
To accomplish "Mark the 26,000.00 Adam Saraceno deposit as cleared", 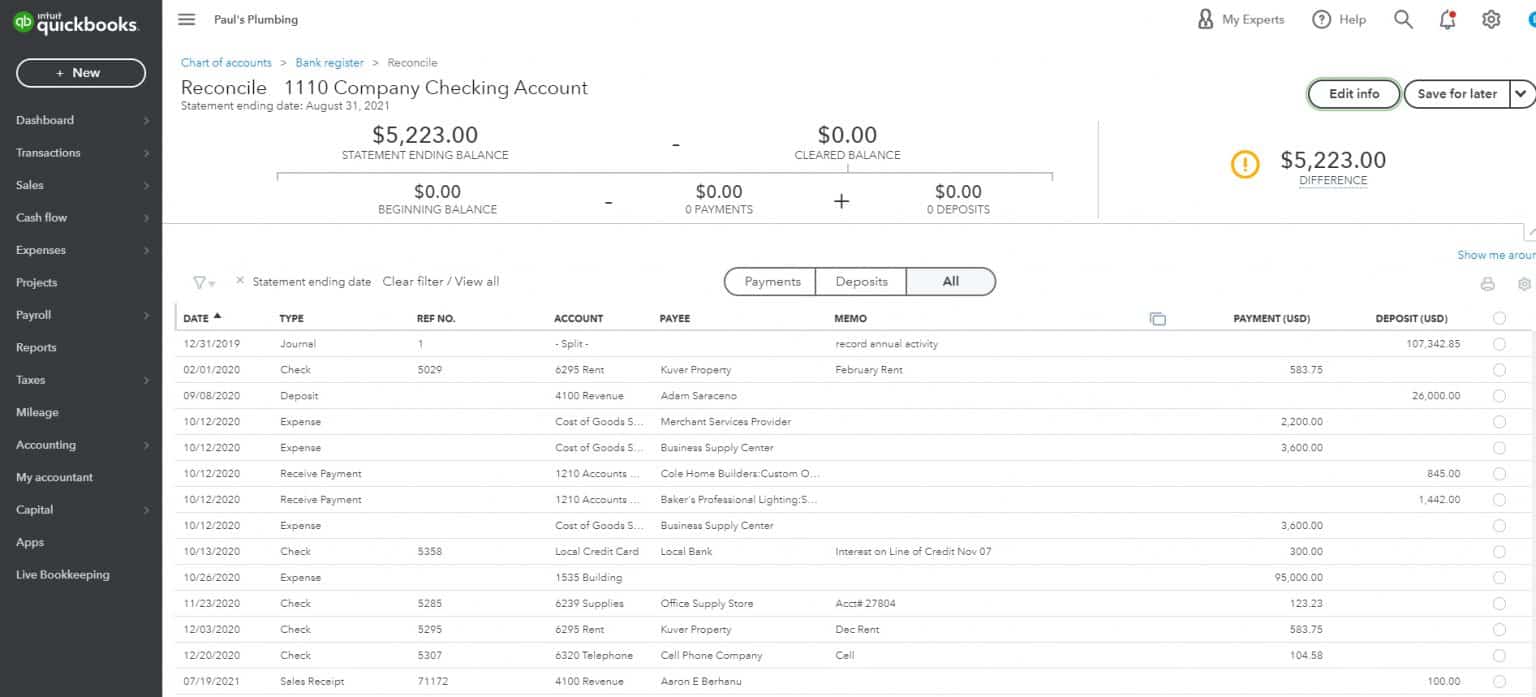I will 1499,395.
